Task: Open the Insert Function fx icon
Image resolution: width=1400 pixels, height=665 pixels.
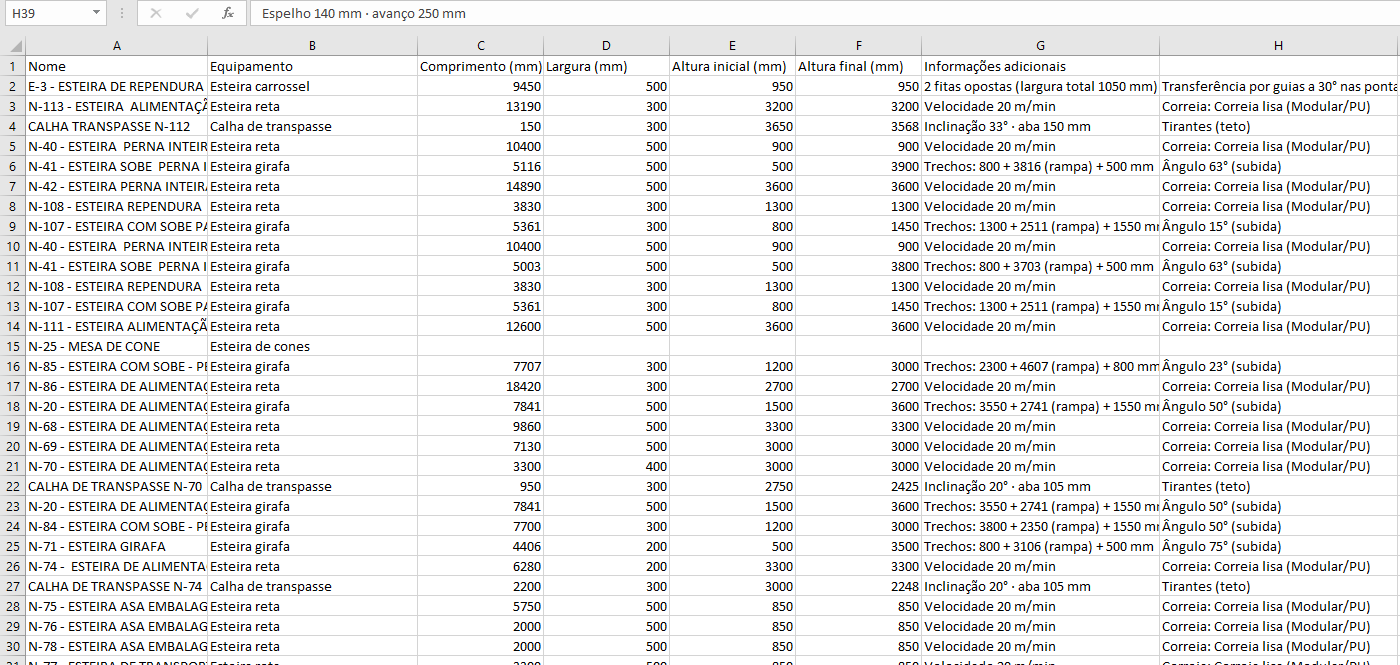Action: [x=228, y=13]
